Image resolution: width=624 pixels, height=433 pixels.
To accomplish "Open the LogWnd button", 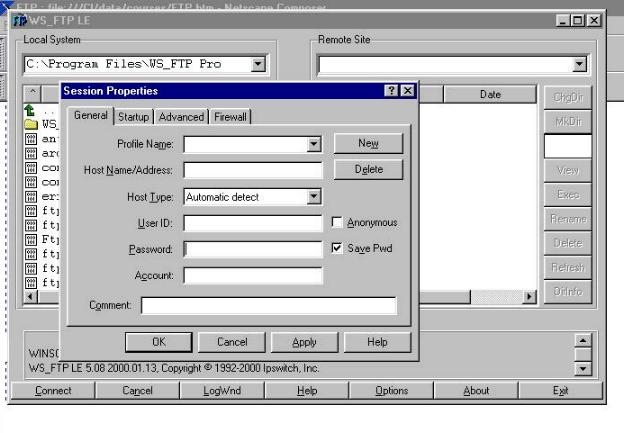I will tap(222, 390).
